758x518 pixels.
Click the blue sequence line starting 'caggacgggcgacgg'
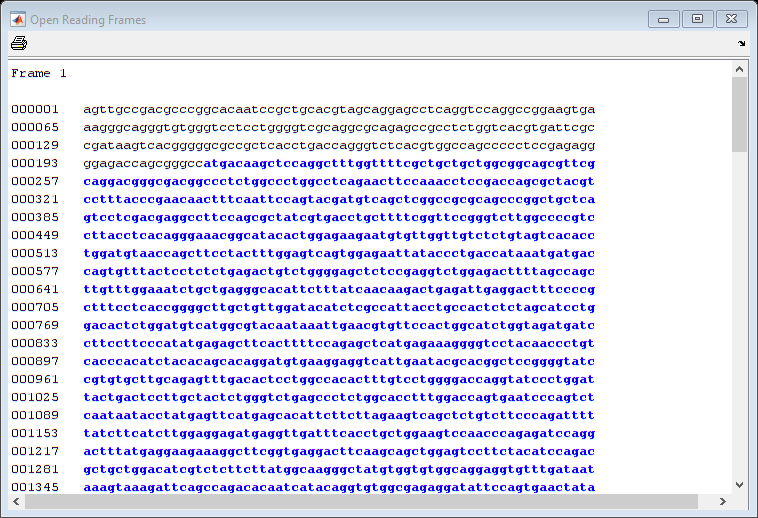point(339,182)
